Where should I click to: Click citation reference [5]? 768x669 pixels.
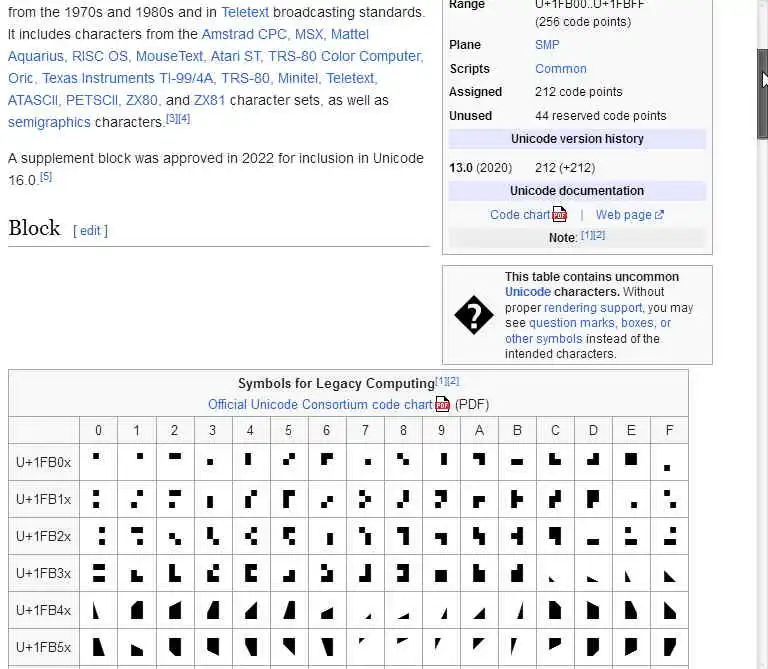coord(46,176)
